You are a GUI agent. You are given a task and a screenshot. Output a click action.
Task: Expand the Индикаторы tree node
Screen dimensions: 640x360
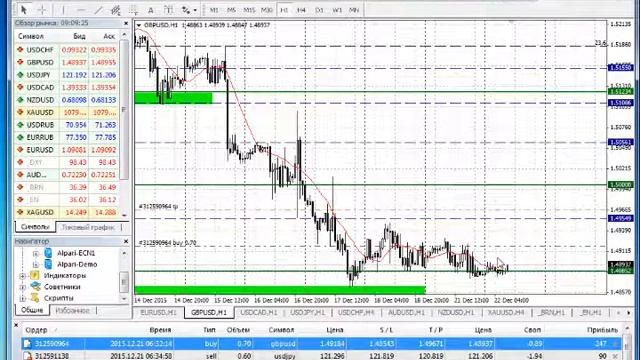point(22,276)
